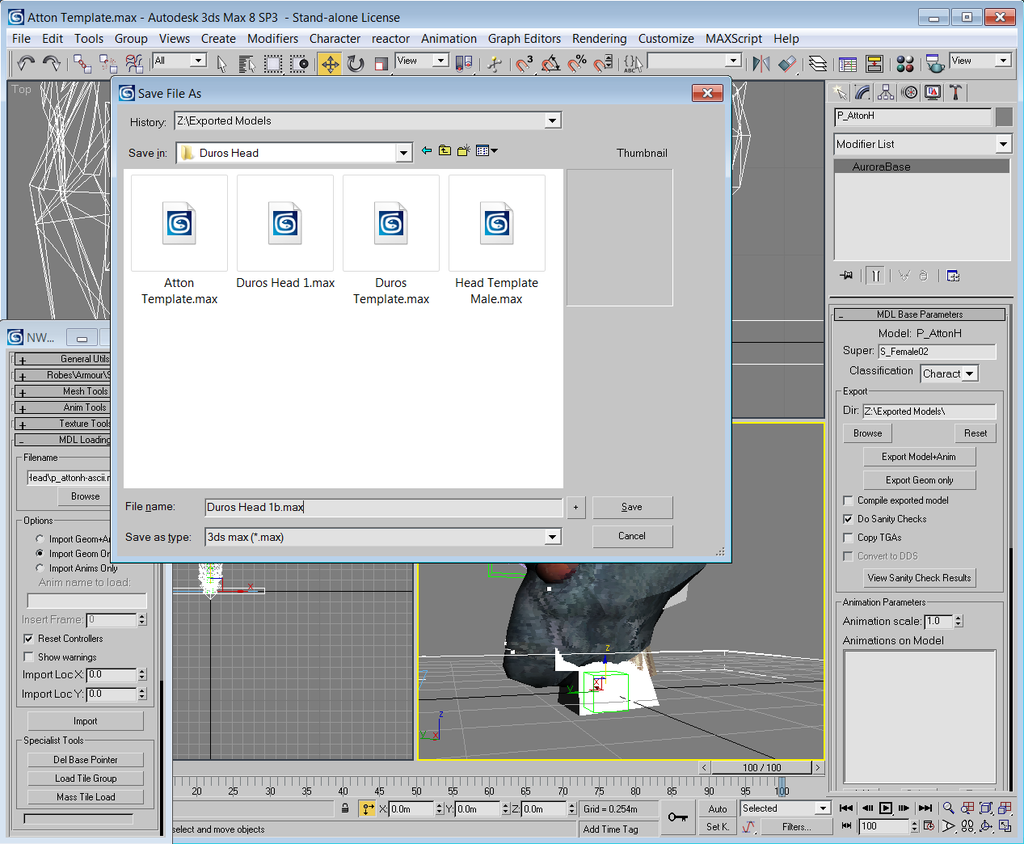The image size is (1024, 844).
Task: Collapse the MDL Base Parameters rollout
Action: 920,314
